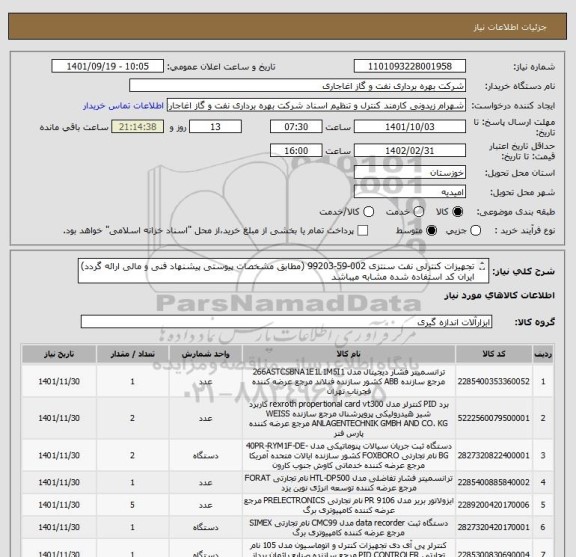576x557 pixels.
Task: Click the description box scroll stepper arrows
Action: tap(483, 266)
